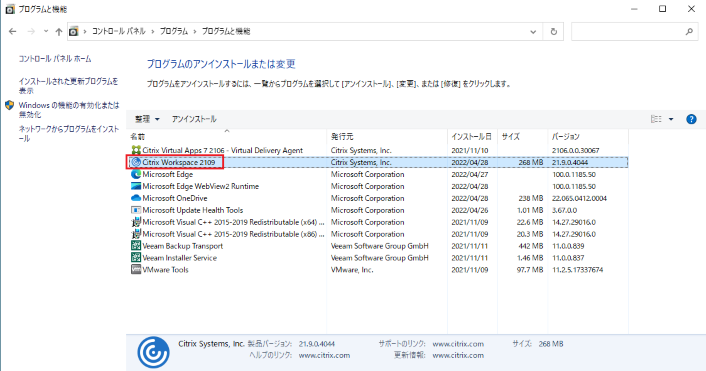Viewport: 706px width, 371px height.
Task: Go up one level with up arrow
Action: coord(59,32)
